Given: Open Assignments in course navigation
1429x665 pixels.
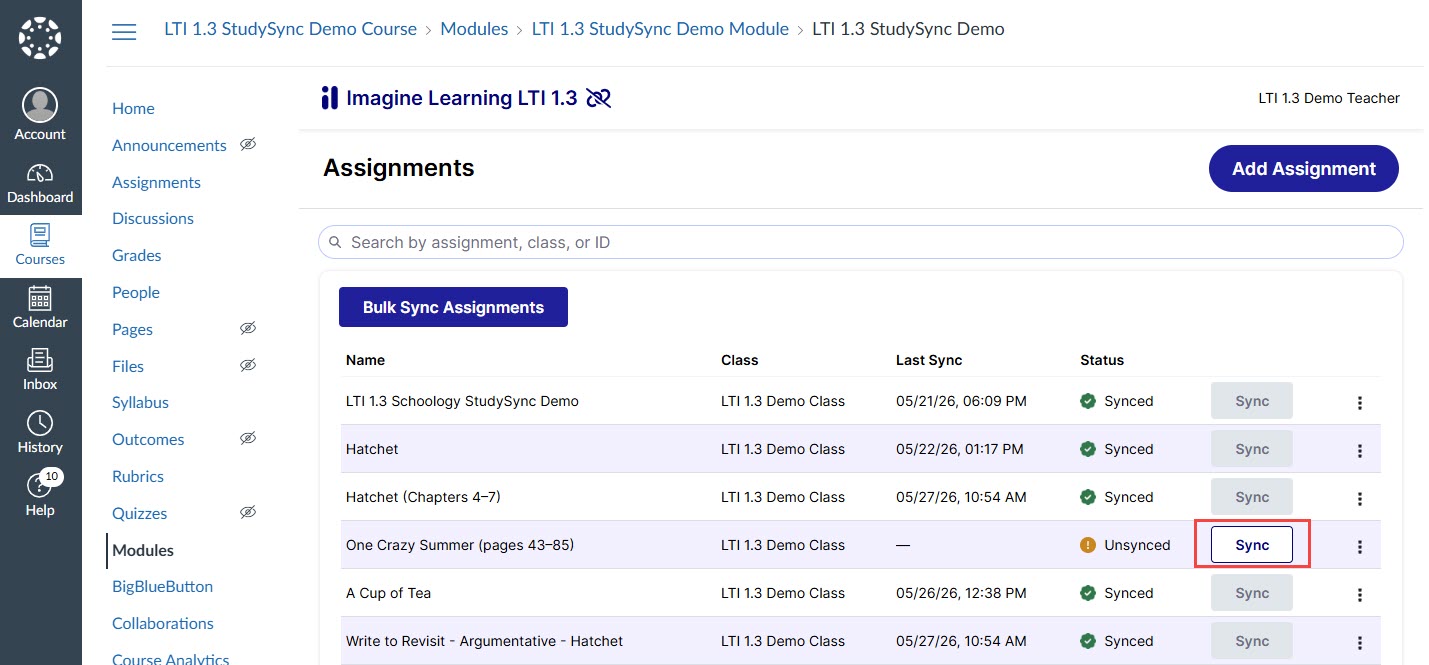Looking at the screenshot, I should point(156,182).
